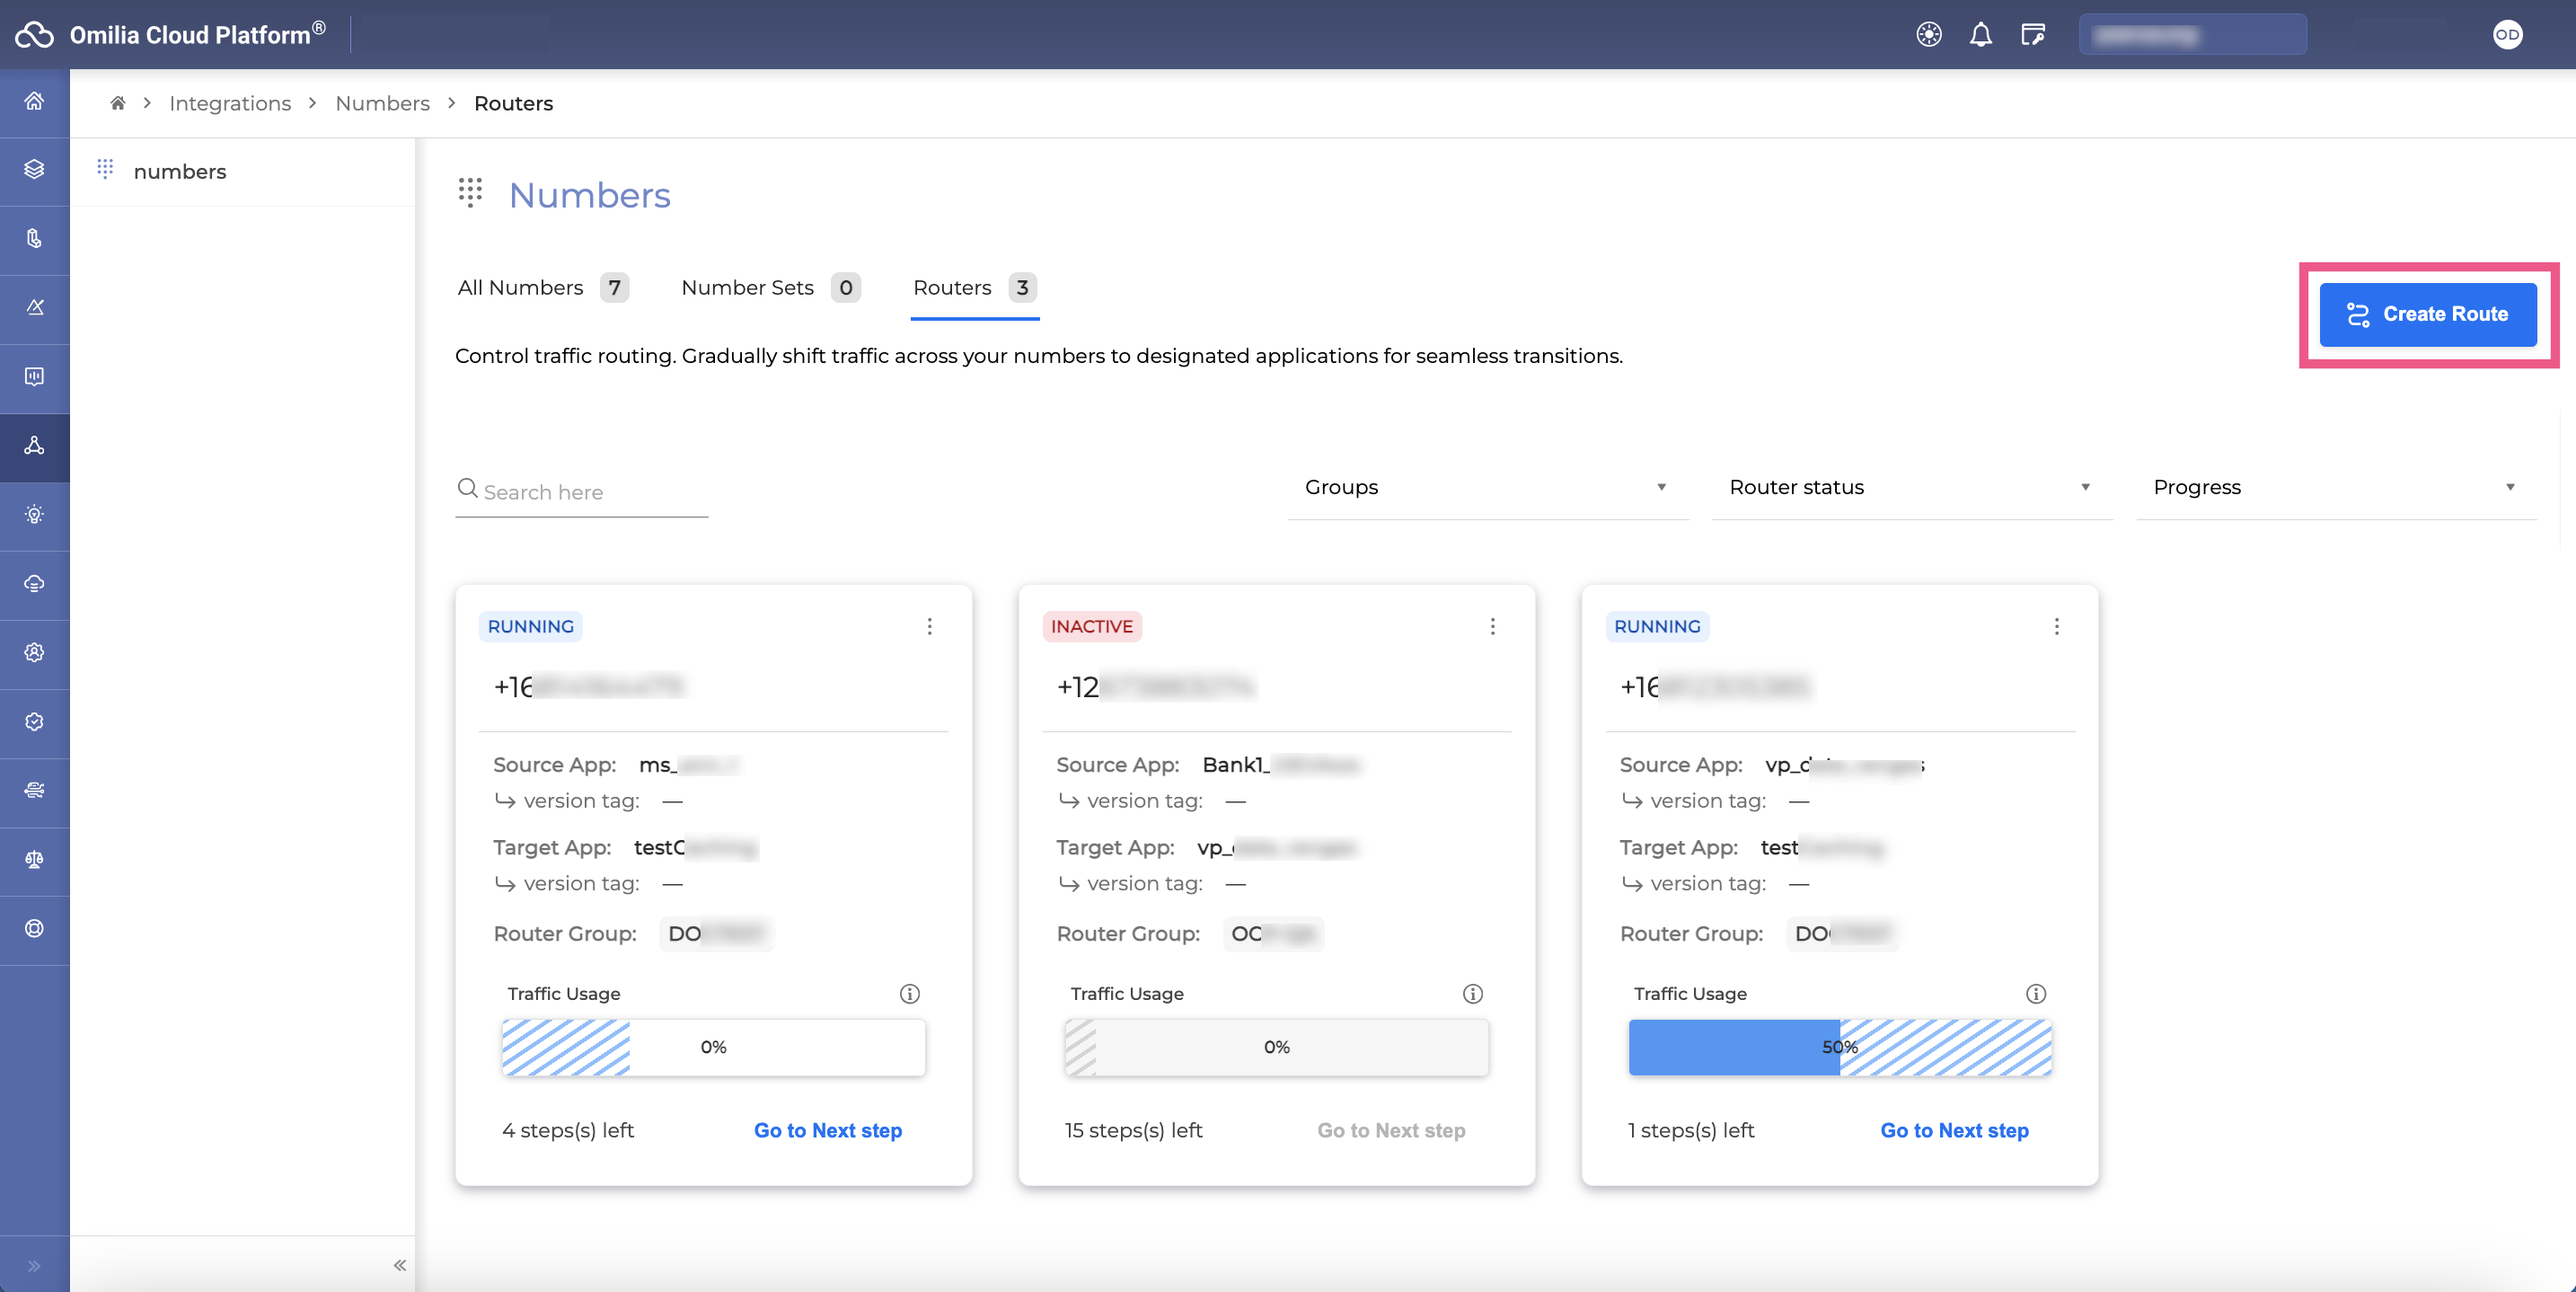Click the home/dashboard icon in sidebar
2576x1292 pixels.
tap(35, 101)
